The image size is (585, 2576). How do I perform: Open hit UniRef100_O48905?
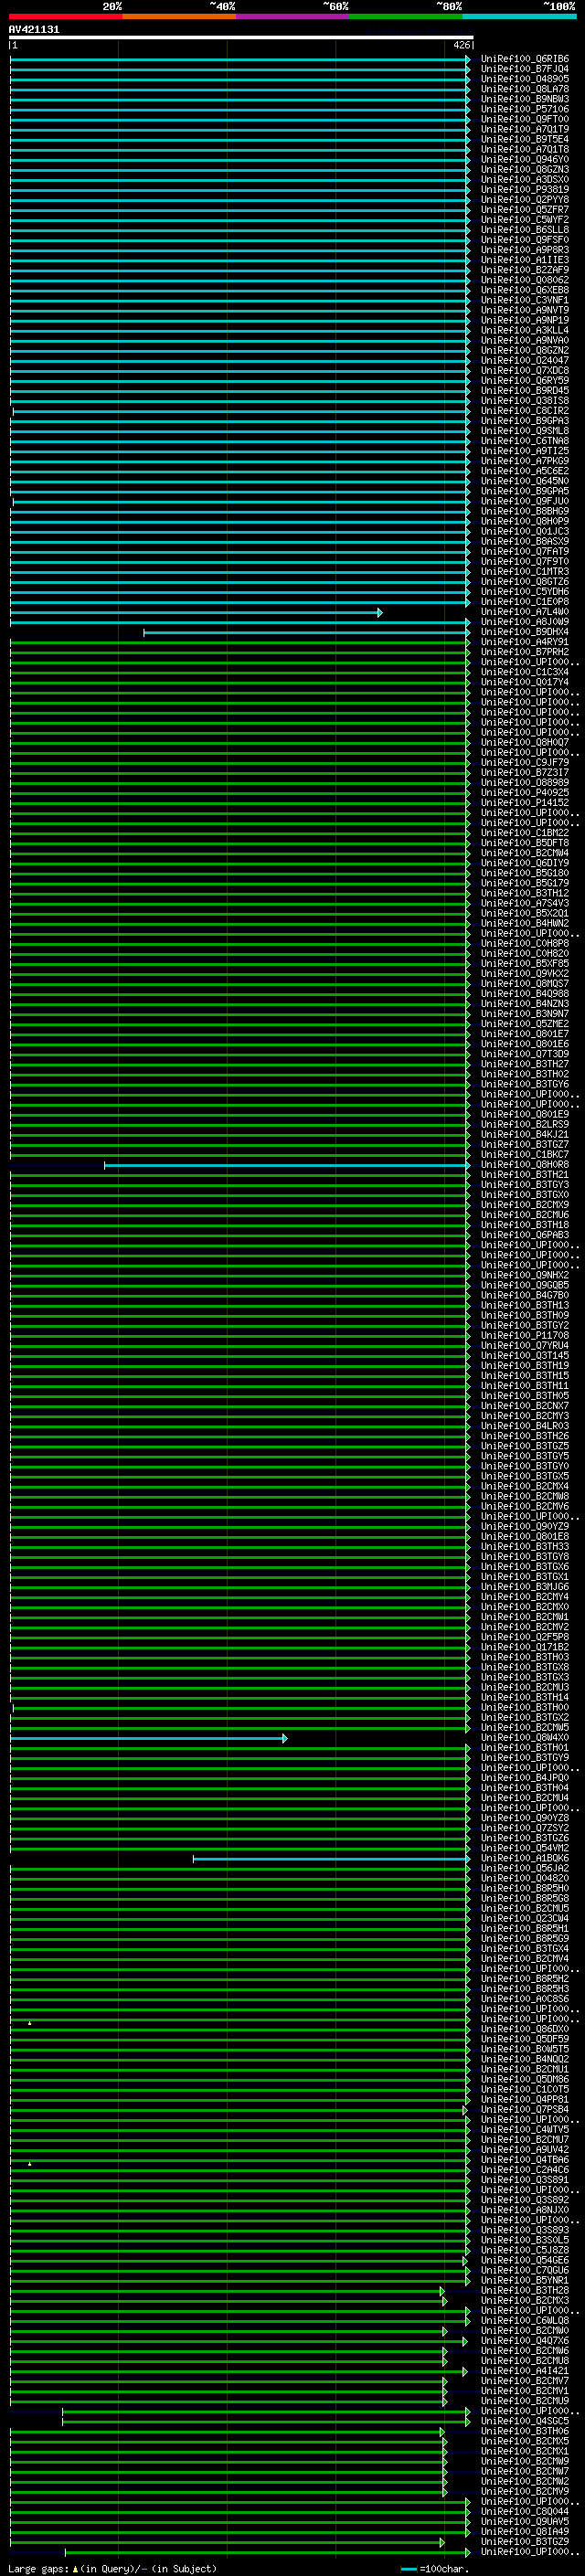(x=524, y=79)
